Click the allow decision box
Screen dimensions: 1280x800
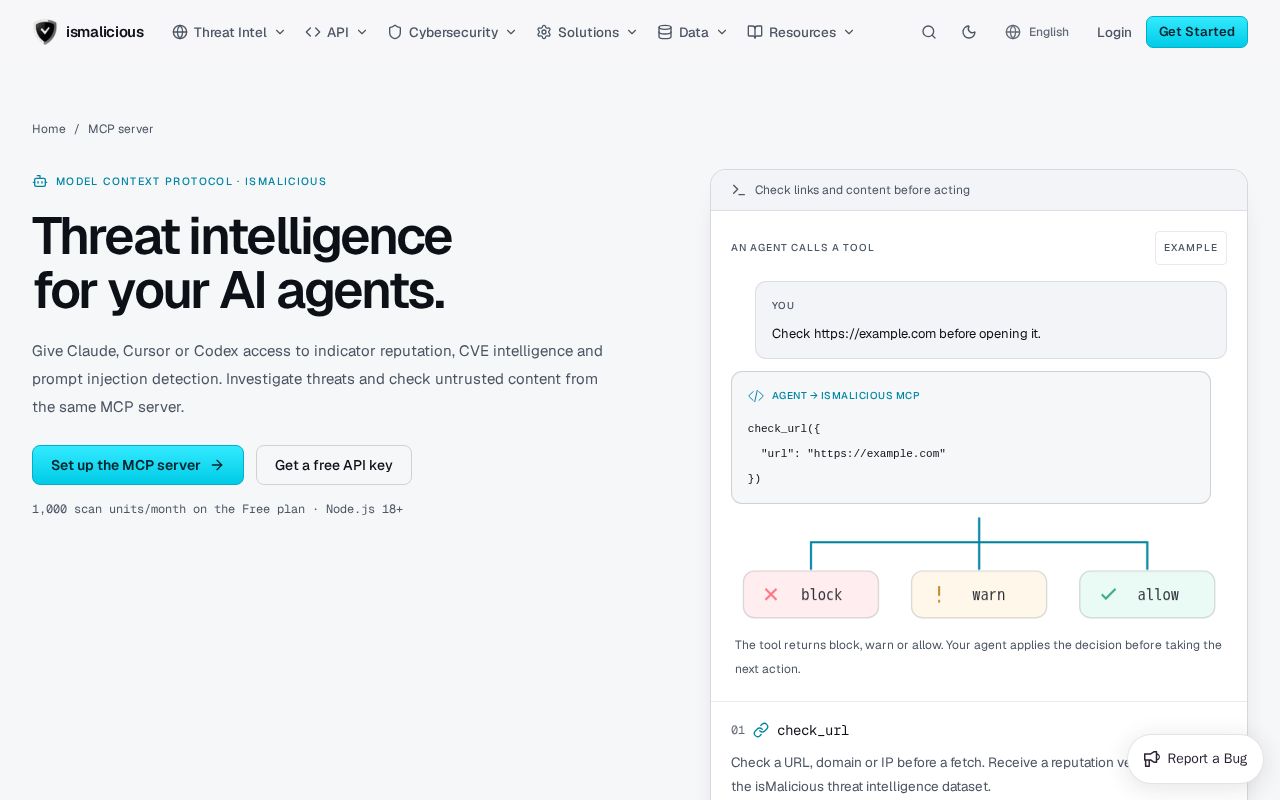tap(1147, 595)
